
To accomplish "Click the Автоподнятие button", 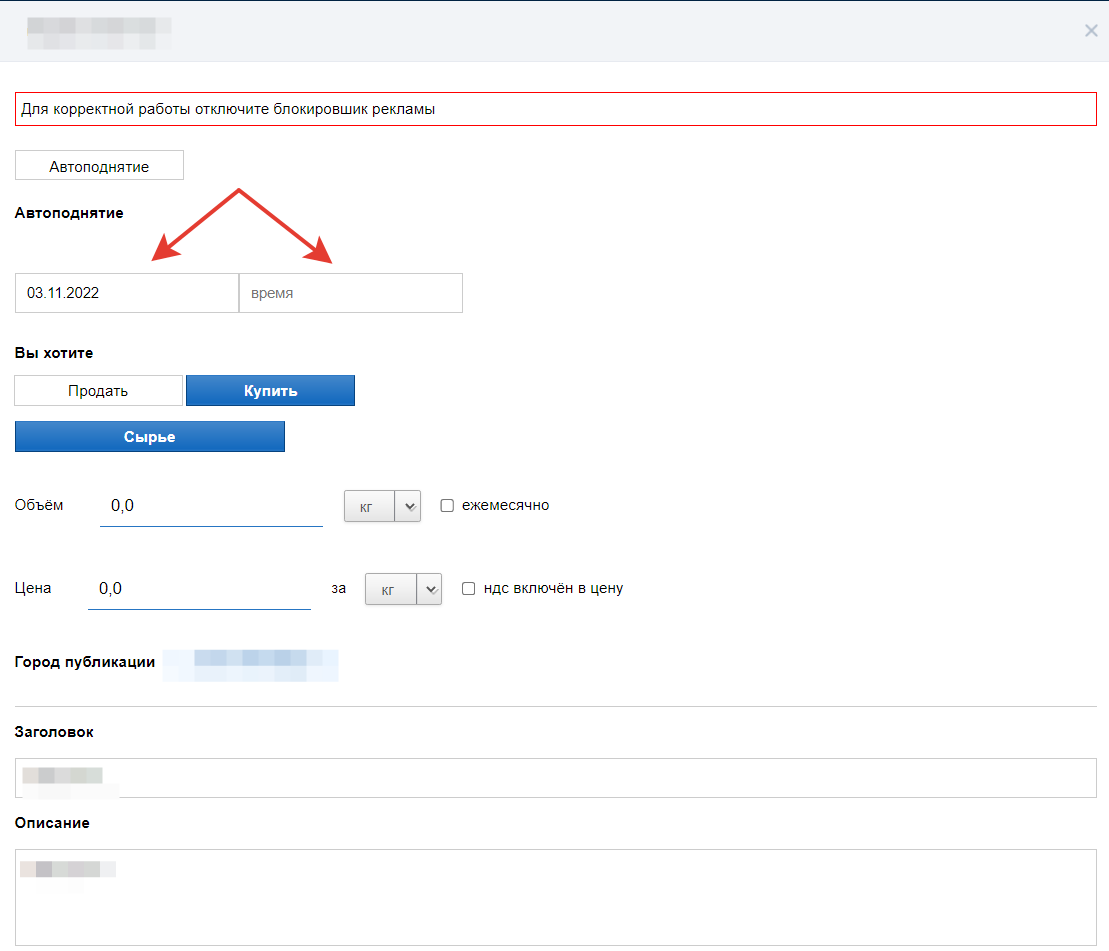I will (x=99, y=165).
